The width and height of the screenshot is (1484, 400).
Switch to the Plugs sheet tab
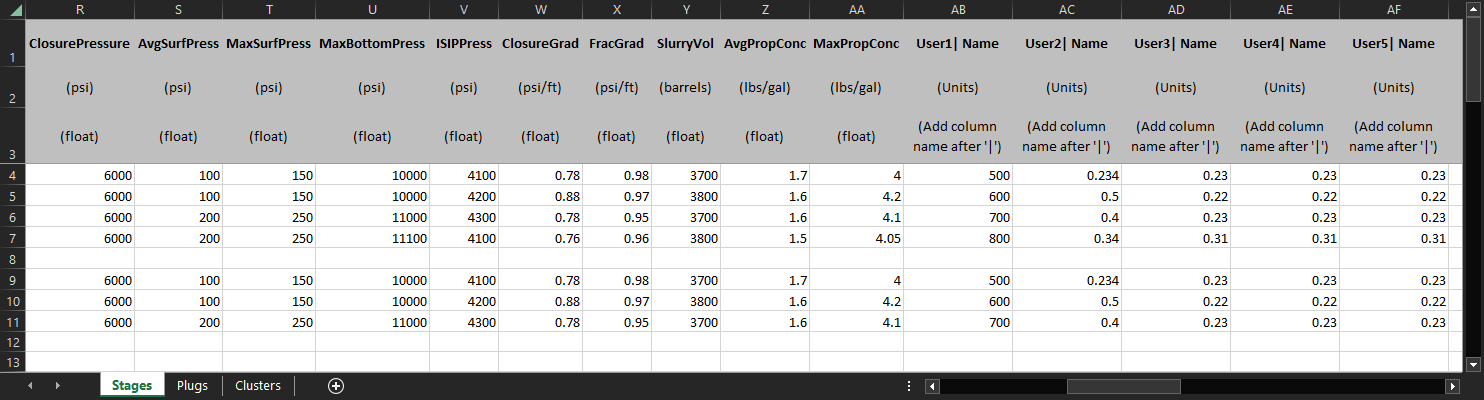tap(192, 386)
